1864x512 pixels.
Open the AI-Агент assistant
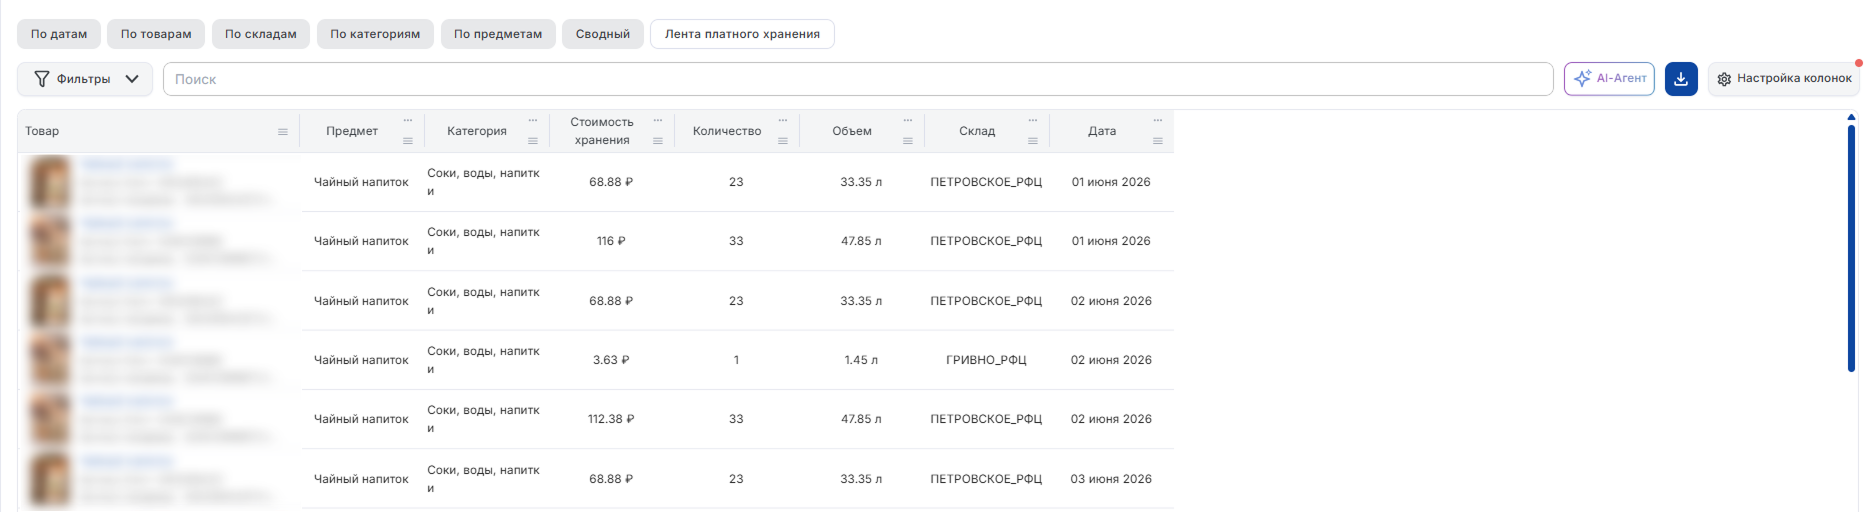tap(1609, 79)
